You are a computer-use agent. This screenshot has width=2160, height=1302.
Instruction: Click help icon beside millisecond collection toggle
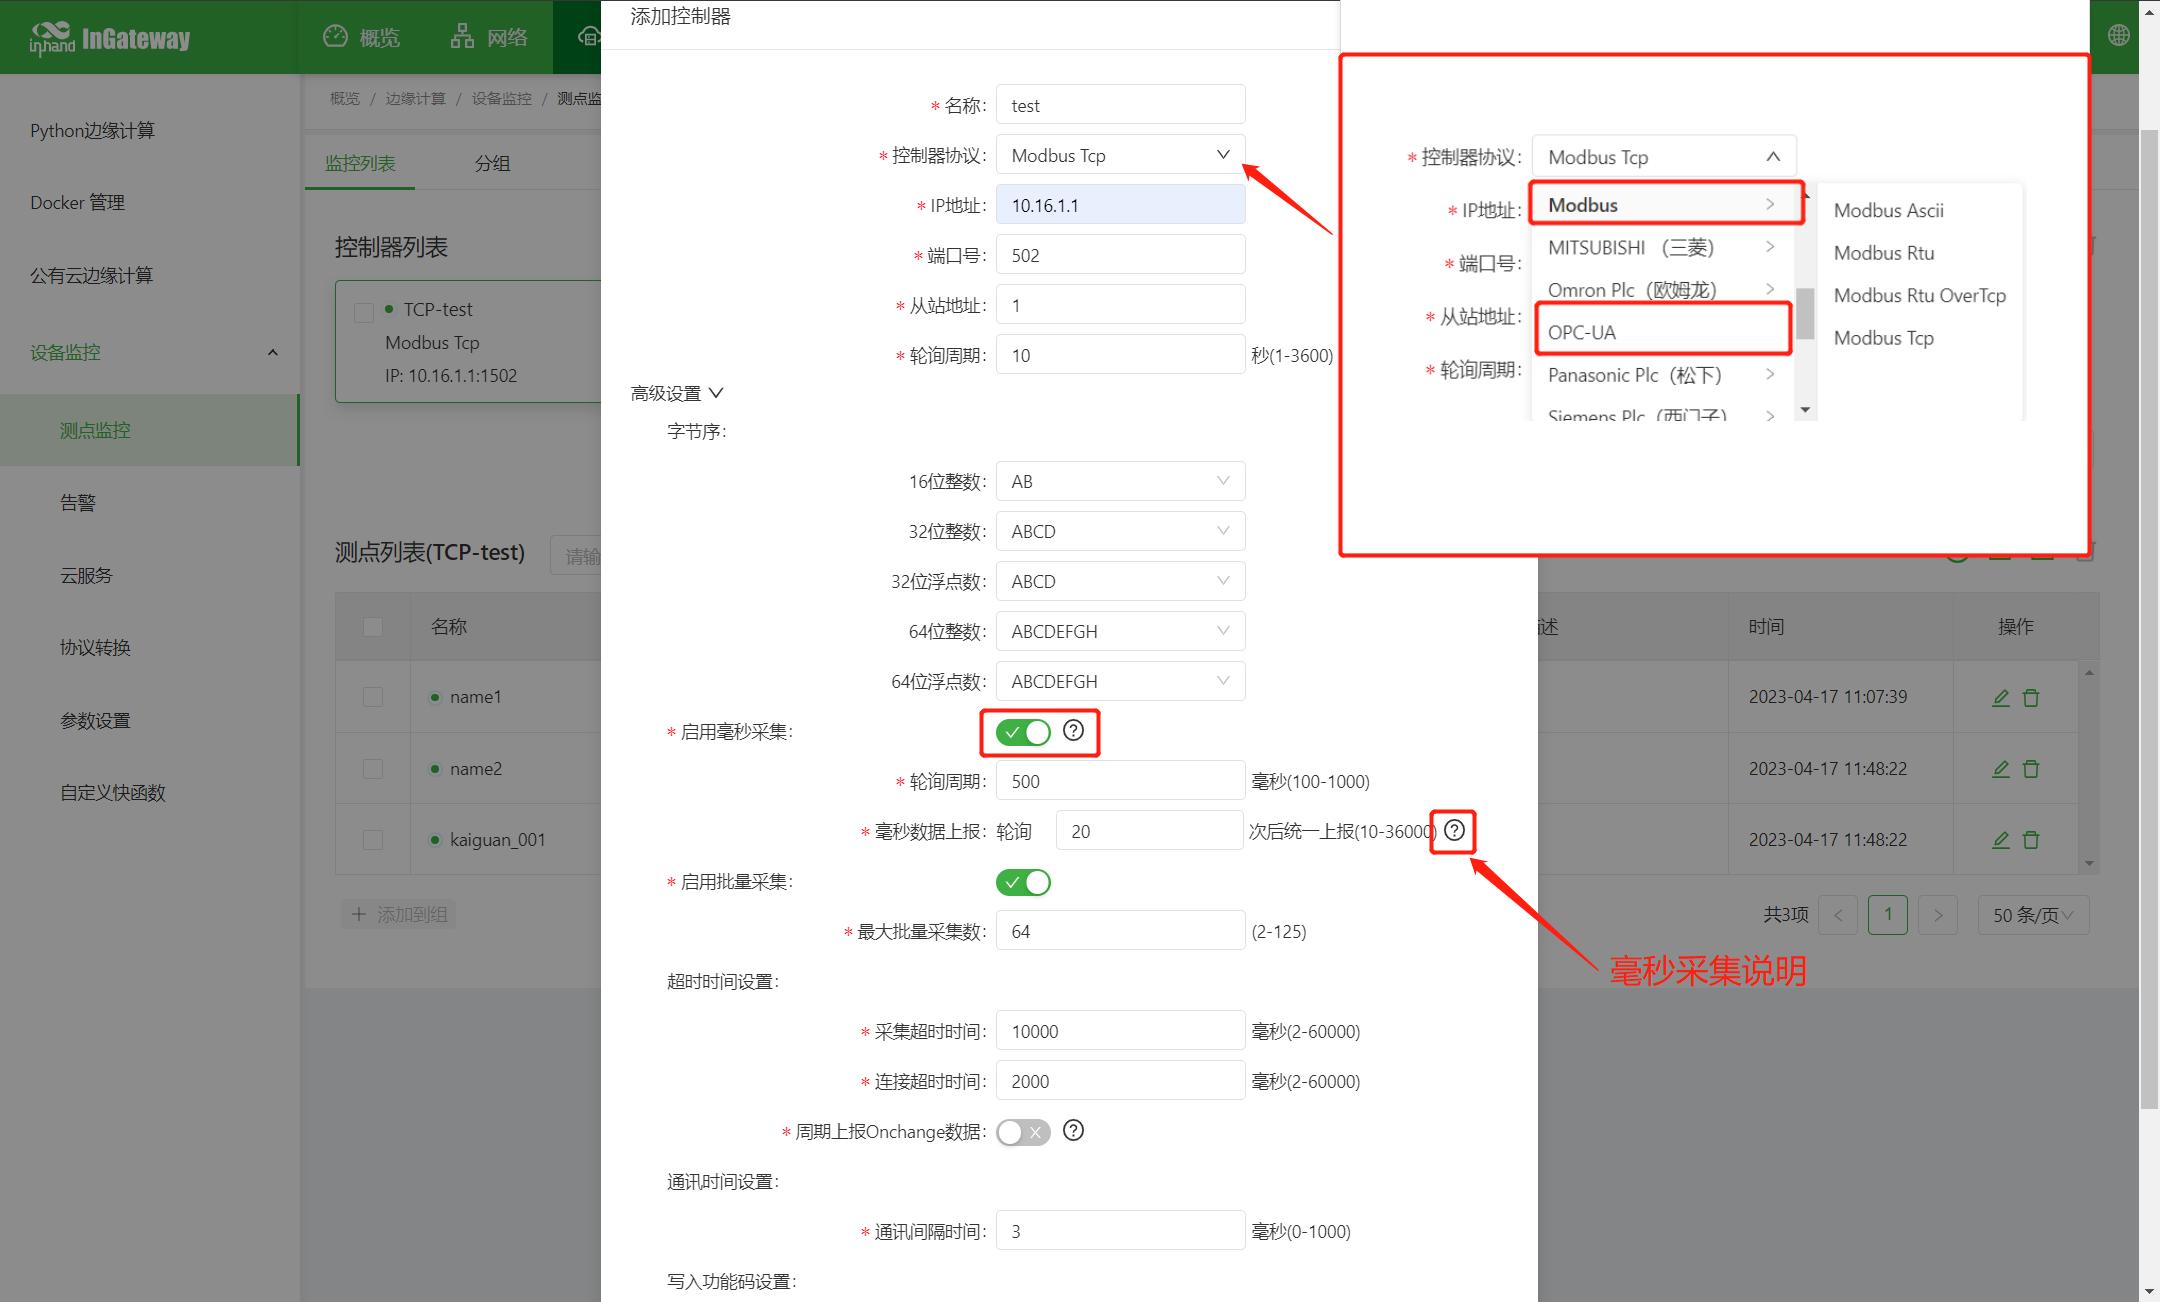coord(1073,731)
